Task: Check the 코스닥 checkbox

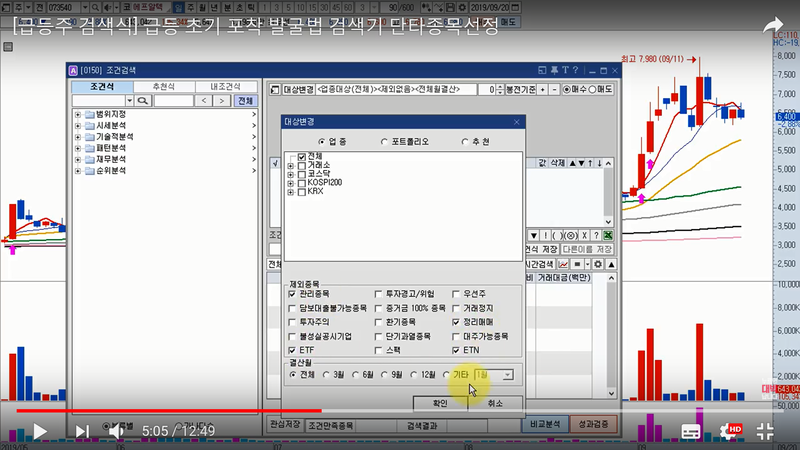Action: [x=302, y=174]
